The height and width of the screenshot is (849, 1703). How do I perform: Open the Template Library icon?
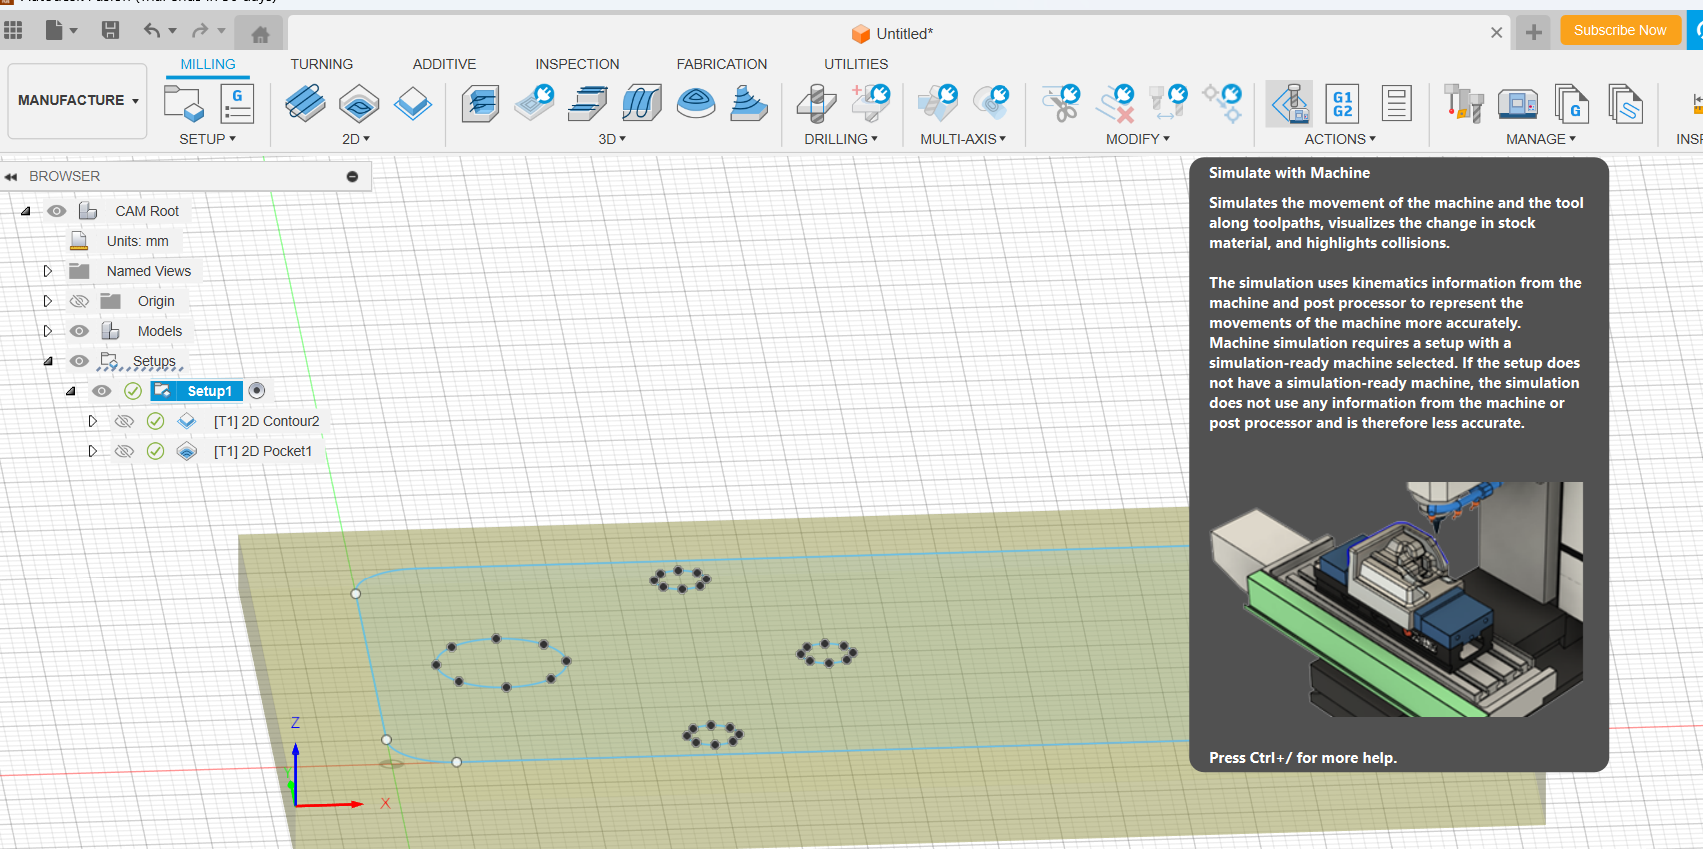pos(1625,102)
